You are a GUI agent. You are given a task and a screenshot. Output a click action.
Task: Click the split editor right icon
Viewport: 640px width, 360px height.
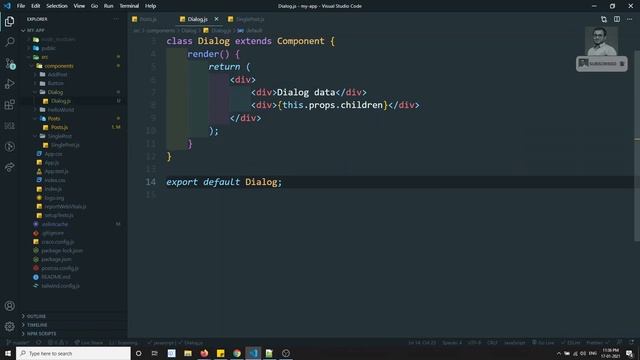pyautogui.click(x=617, y=19)
